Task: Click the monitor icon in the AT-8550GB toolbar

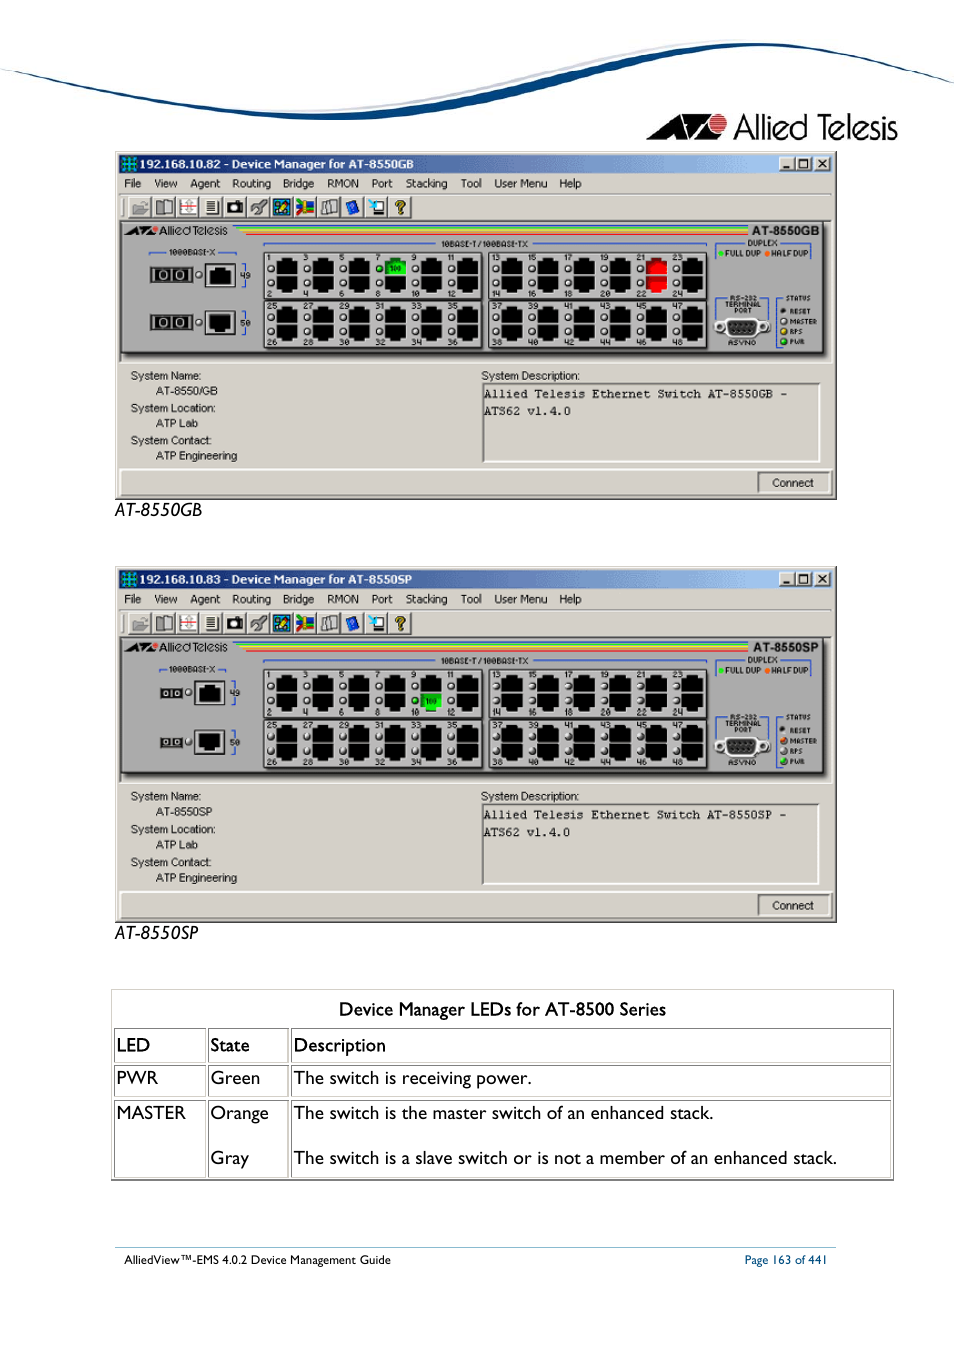Action: 376,207
